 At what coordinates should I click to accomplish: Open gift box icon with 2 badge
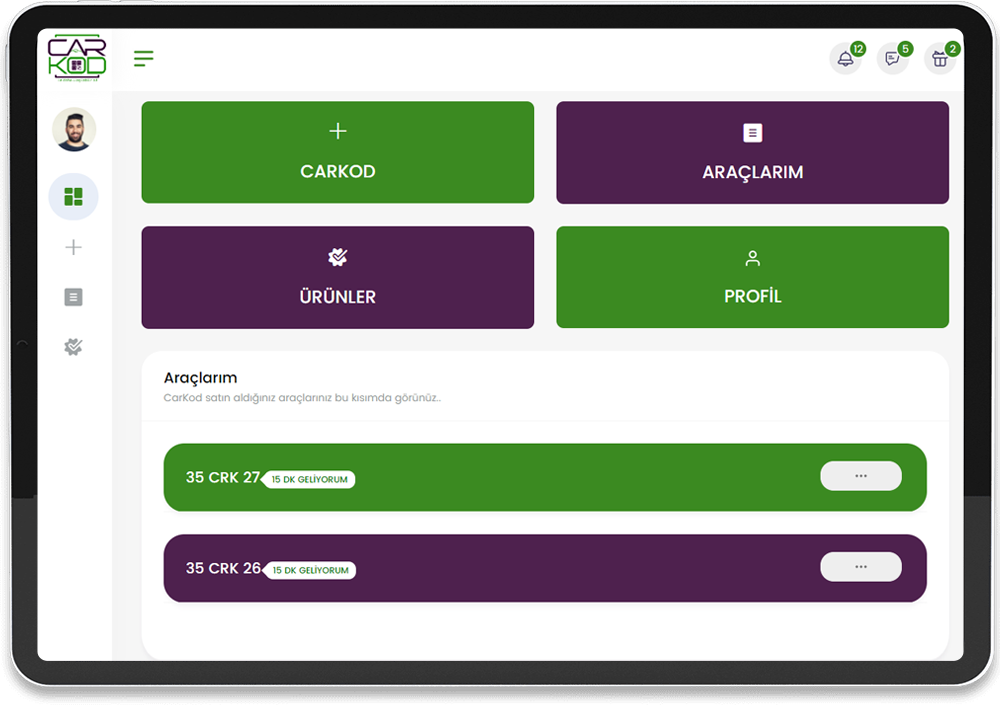(939, 59)
